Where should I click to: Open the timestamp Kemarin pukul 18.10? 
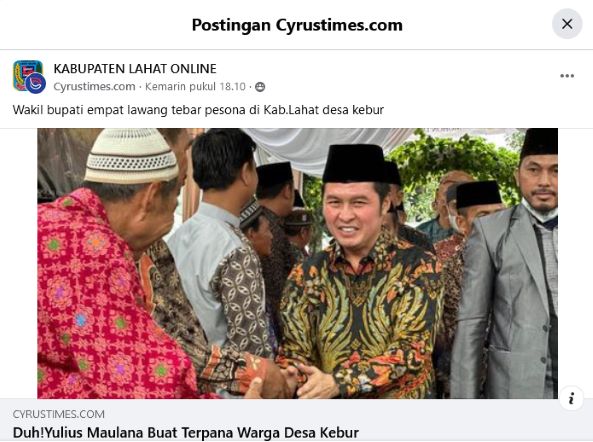[196, 87]
